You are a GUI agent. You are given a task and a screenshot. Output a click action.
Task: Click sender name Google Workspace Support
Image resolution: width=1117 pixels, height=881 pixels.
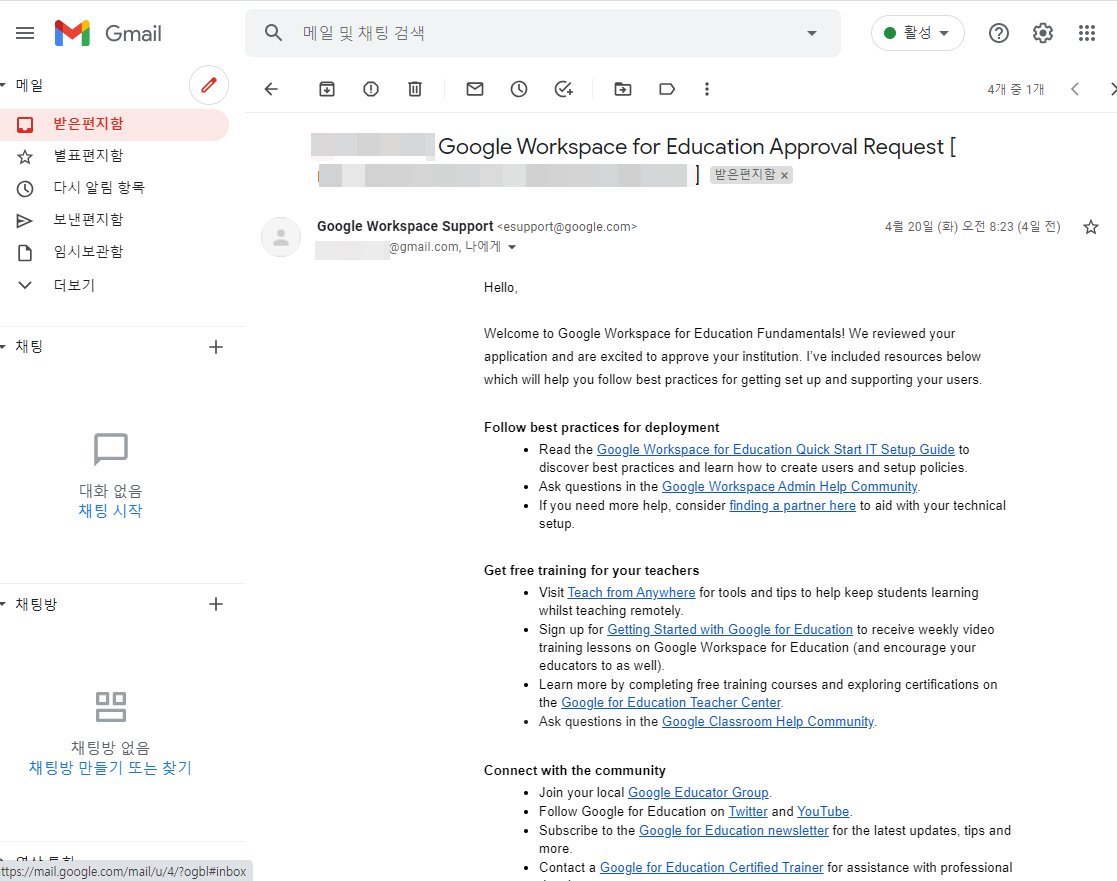point(405,226)
